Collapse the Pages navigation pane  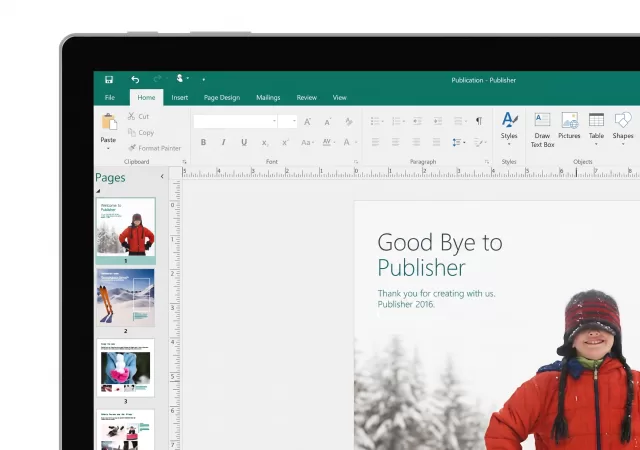coord(162,176)
